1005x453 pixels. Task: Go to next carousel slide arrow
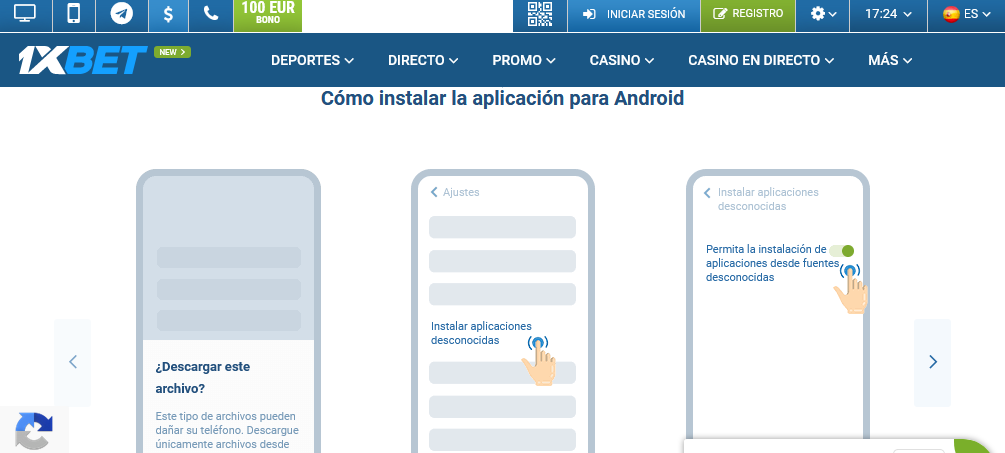[x=932, y=362]
